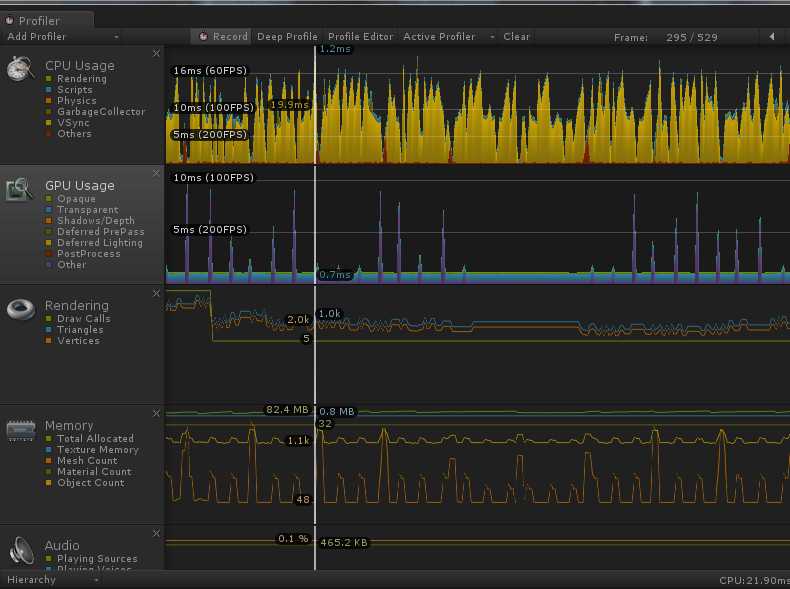This screenshot has height=589, width=790.
Task: Select the Memory panel title
Action: (x=69, y=425)
